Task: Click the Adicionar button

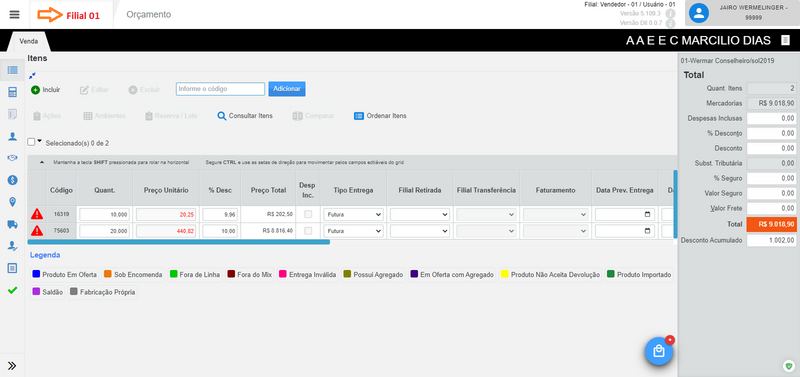Action: [287, 89]
